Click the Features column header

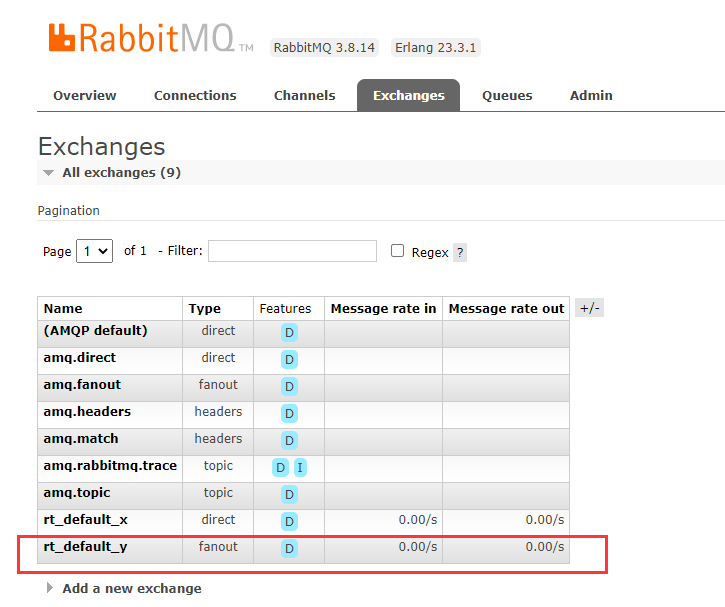pyautogui.click(x=285, y=308)
